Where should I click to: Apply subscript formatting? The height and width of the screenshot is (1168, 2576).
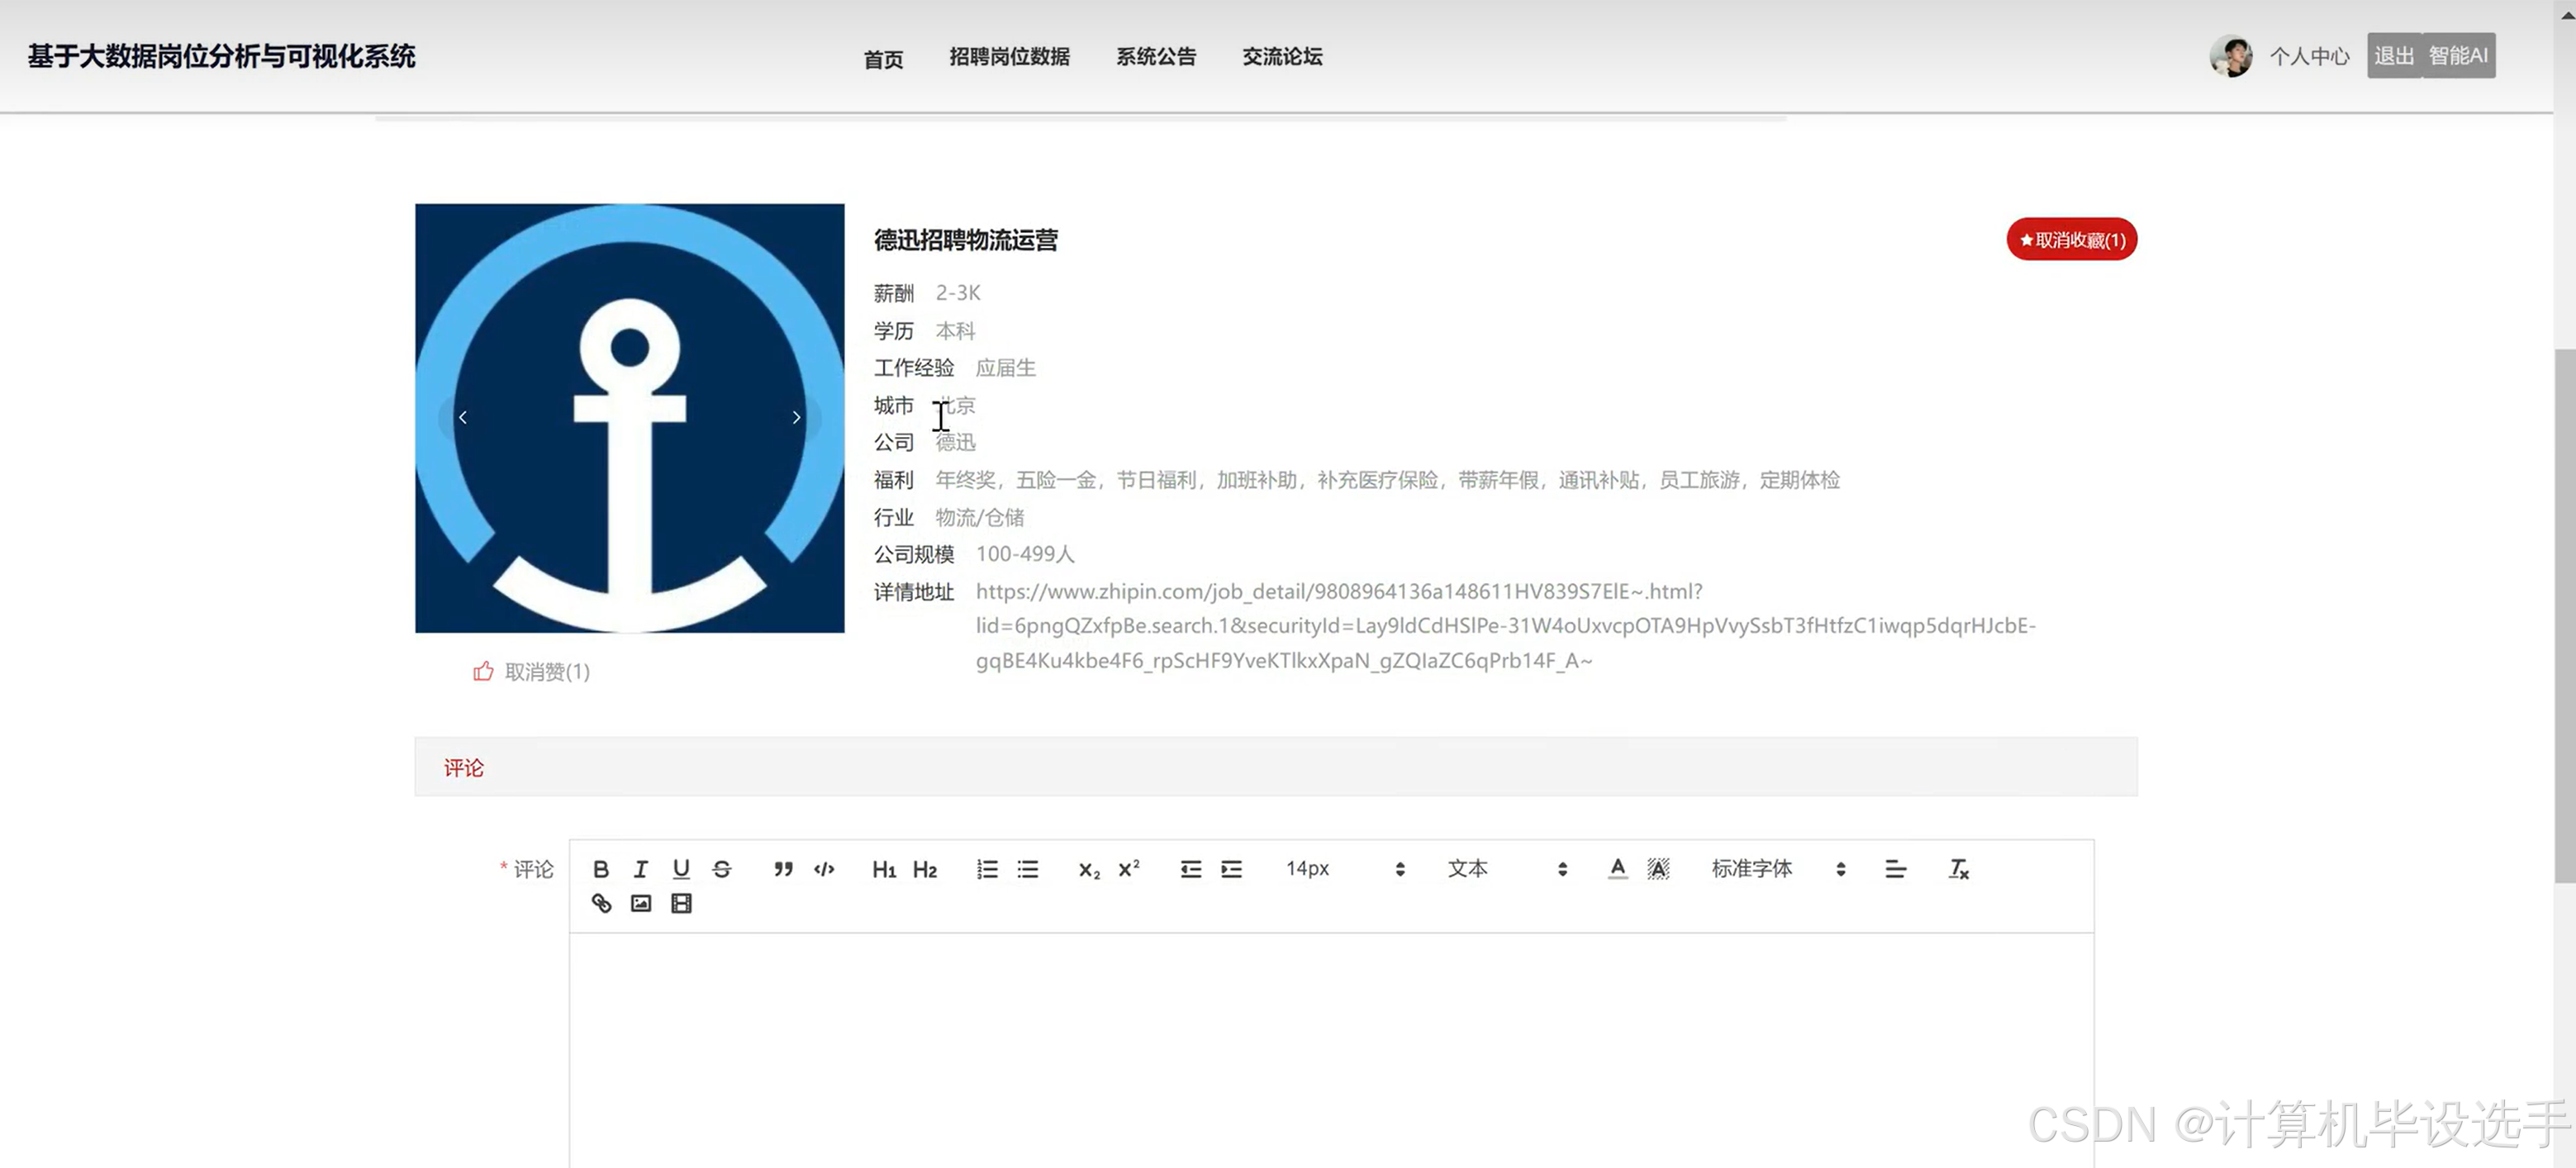tap(1089, 869)
